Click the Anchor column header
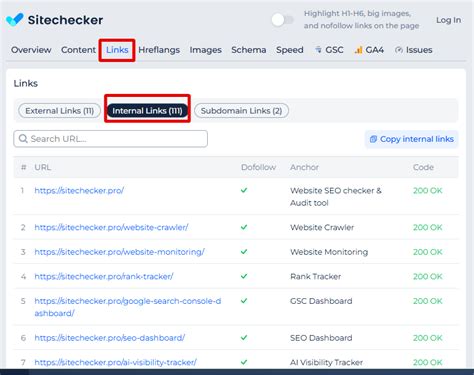474x375 pixels. coord(304,167)
